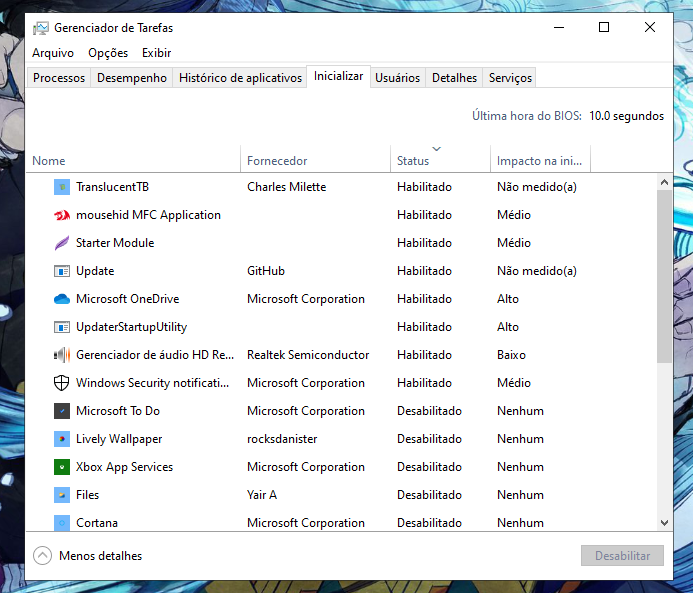The image size is (693, 593).
Task: Click the GitHub Update row icon
Action: [x=62, y=271]
